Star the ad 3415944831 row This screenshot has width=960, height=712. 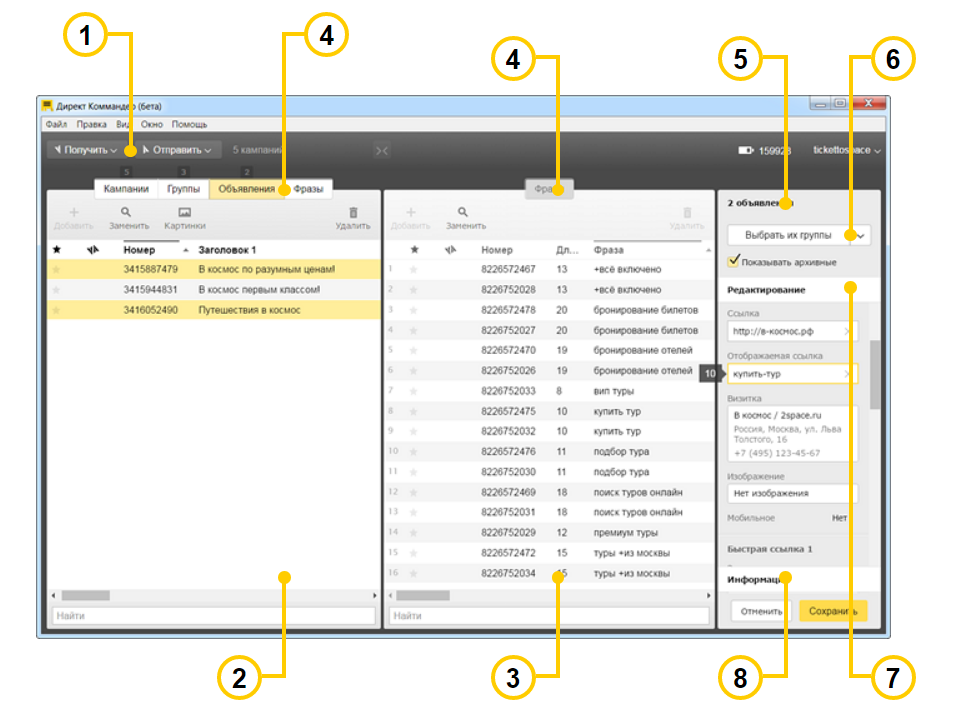coord(57,290)
